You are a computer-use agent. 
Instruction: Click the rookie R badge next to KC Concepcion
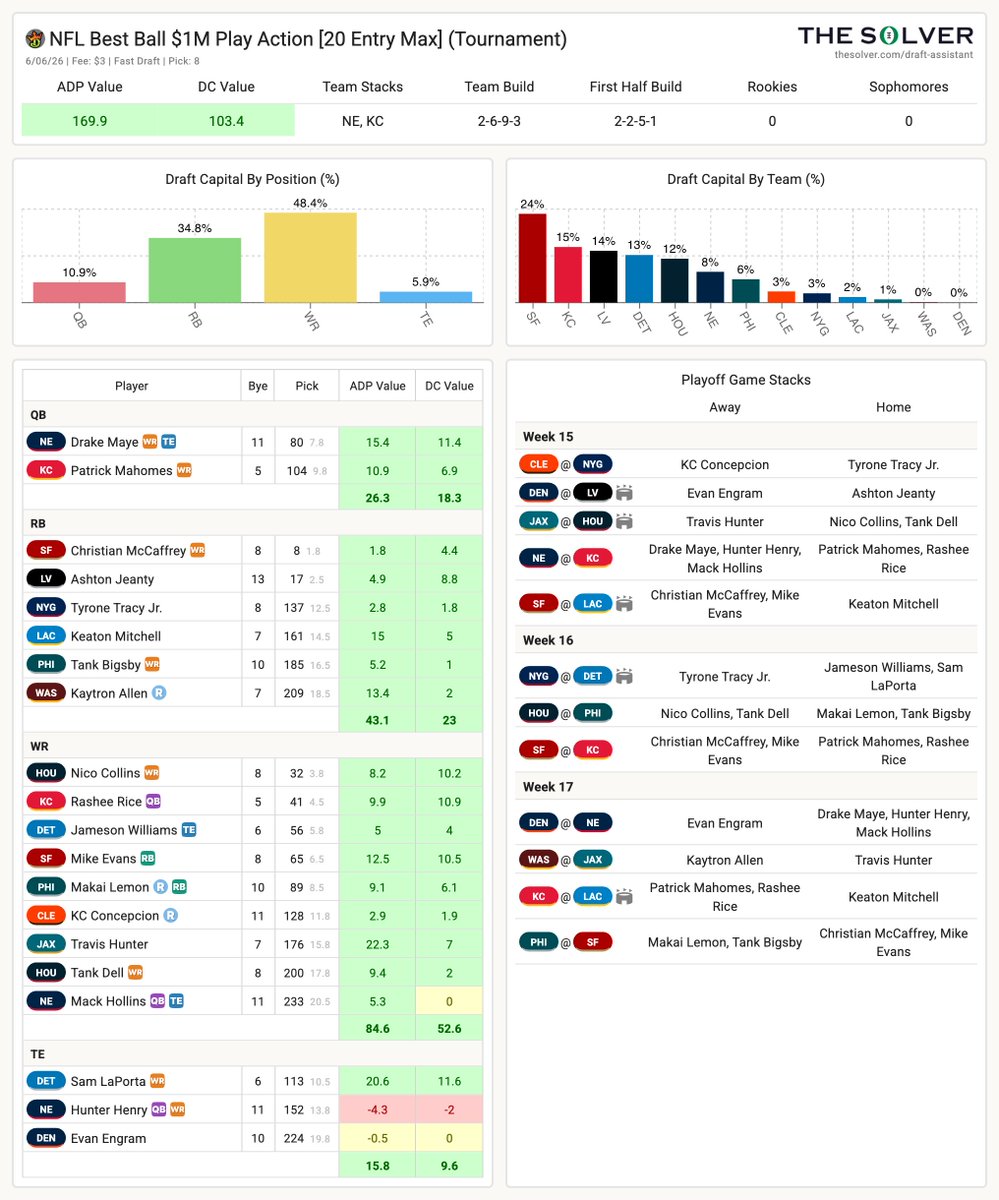click(170, 916)
